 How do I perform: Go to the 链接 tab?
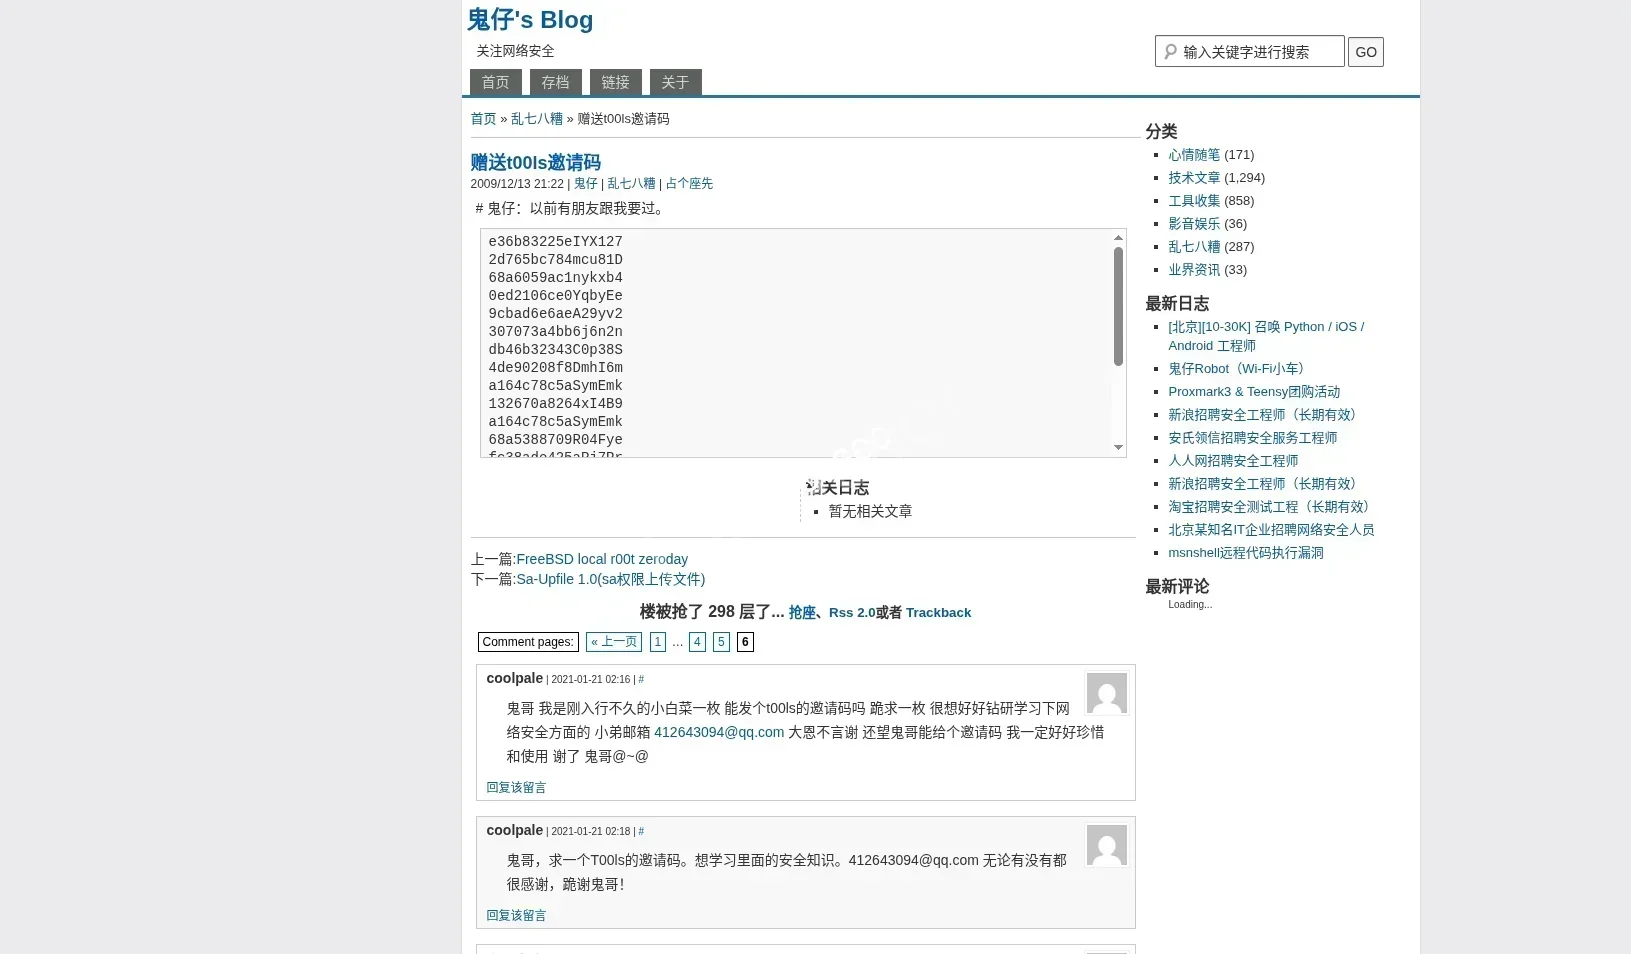[614, 82]
